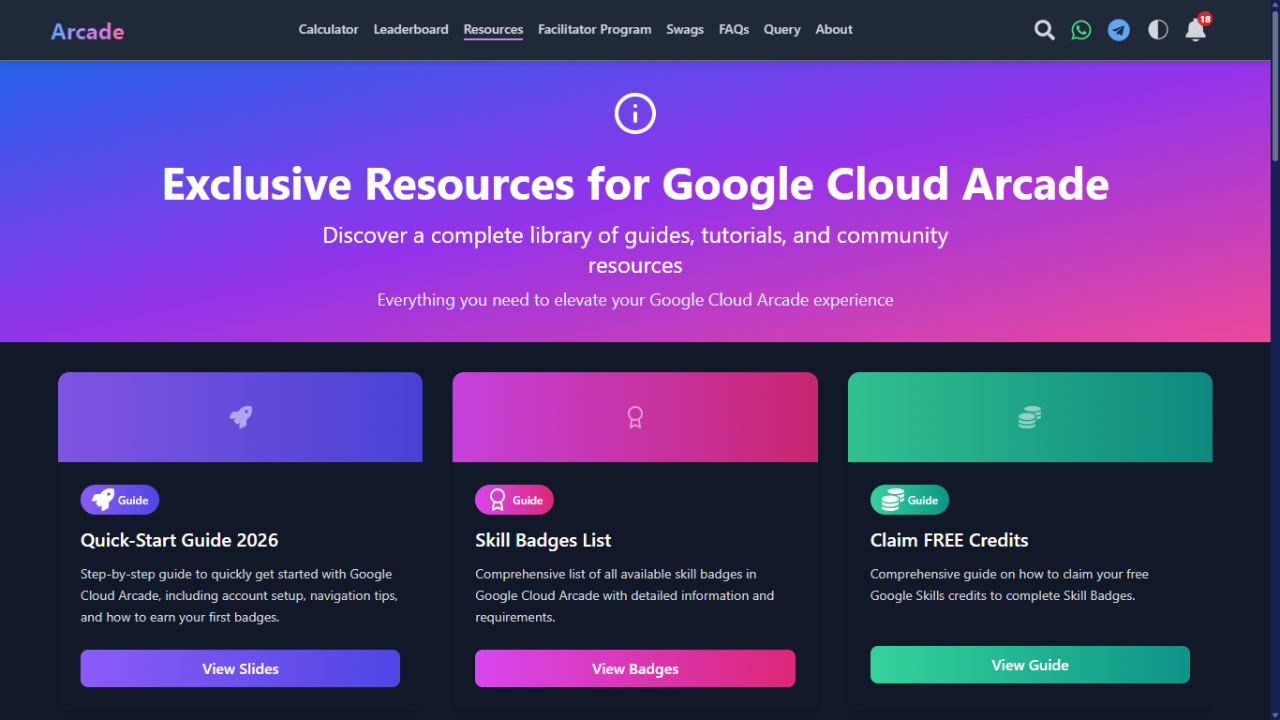Click rocket icon on Quick-Start card header
Viewport: 1280px width, 720px height.
(x=240, y=417)
